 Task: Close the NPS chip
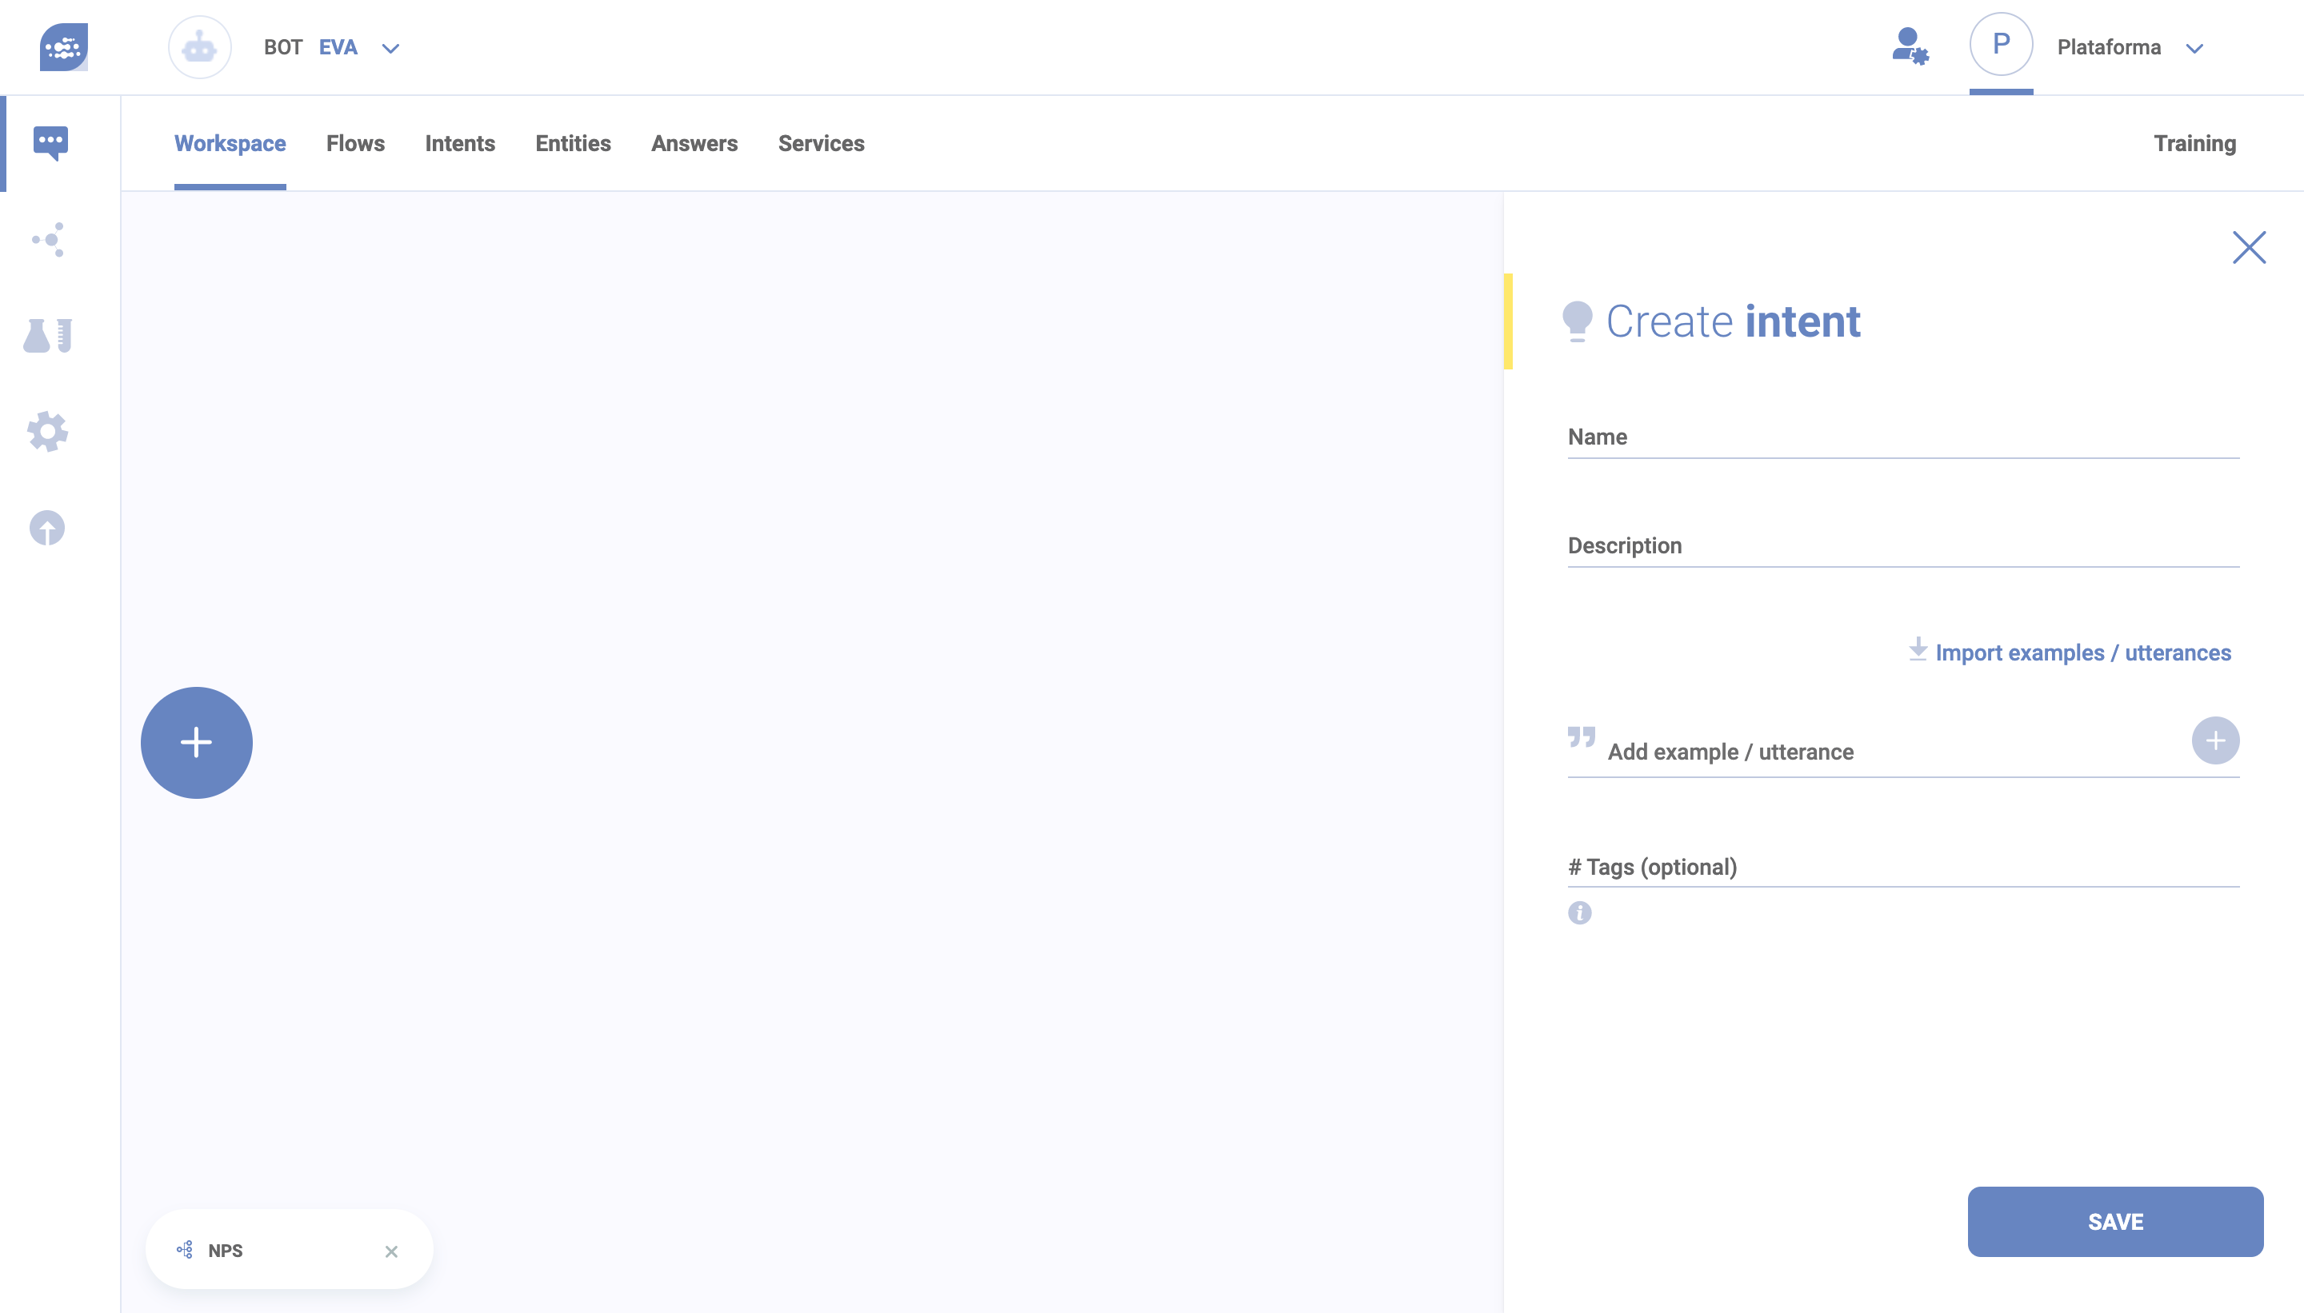click(x=391, y=1251)
